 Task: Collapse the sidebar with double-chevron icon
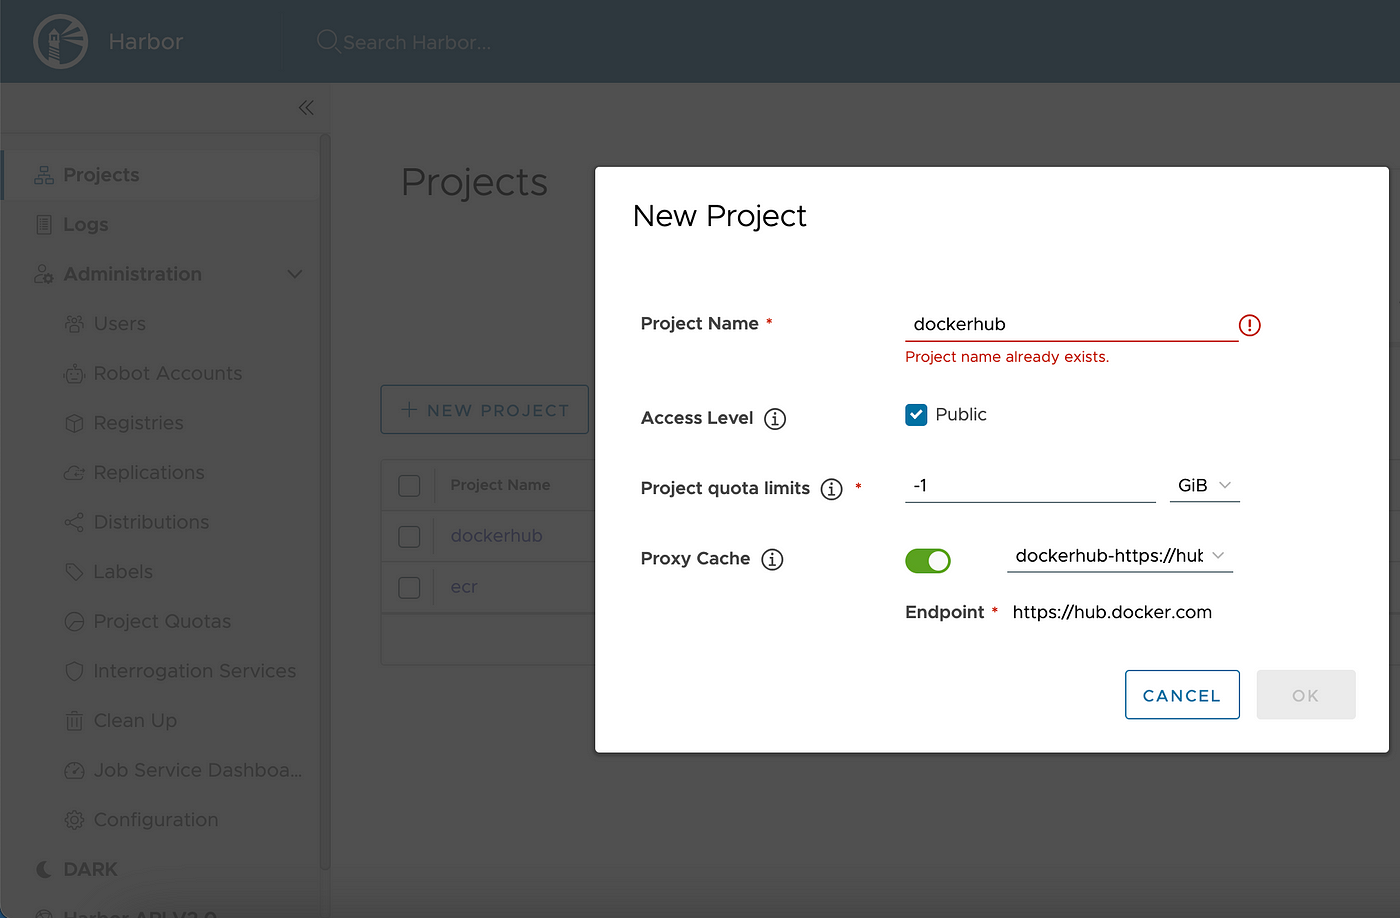tap(306, 107)
